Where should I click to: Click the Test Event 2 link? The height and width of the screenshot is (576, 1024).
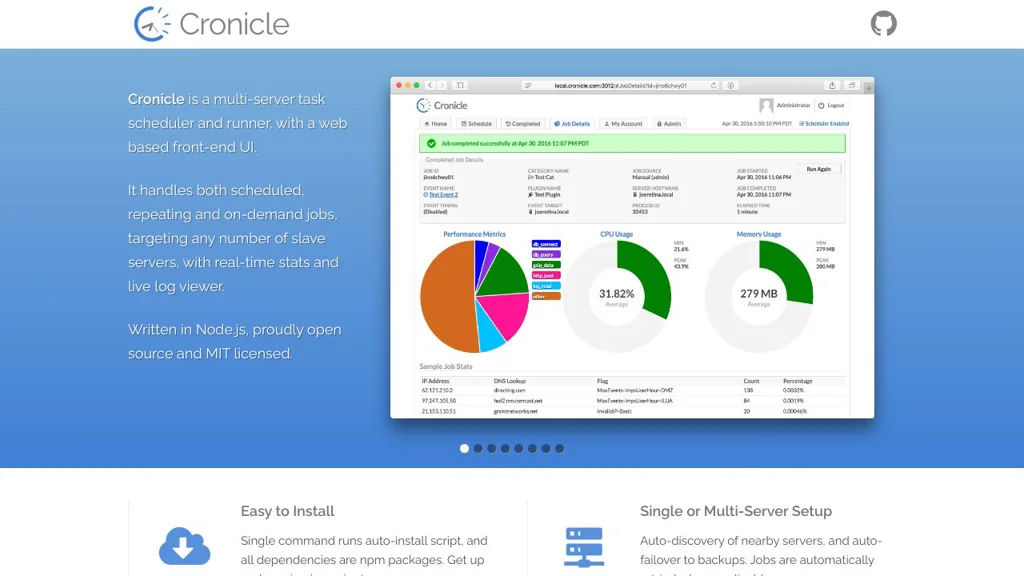pyautogui.click(x=443, y=195)
